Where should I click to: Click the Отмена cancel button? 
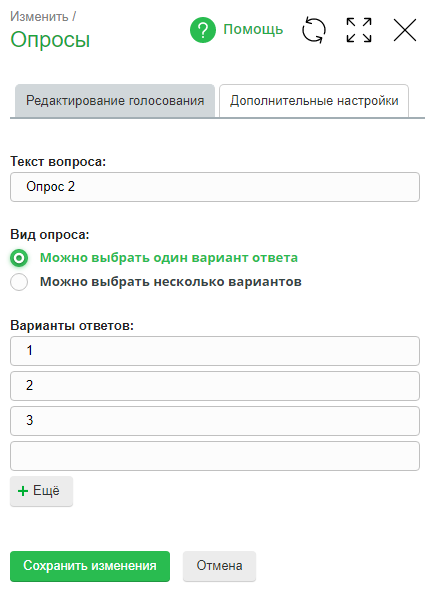click(x=219, y=566)
